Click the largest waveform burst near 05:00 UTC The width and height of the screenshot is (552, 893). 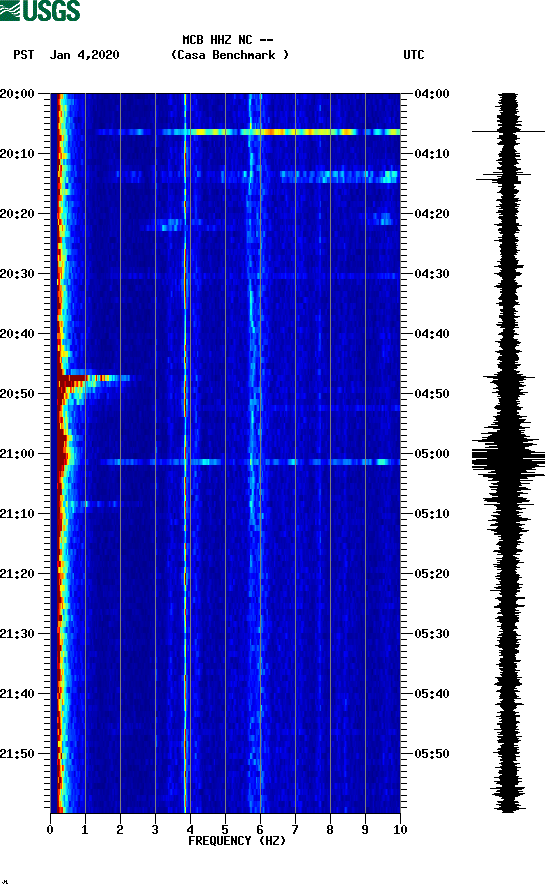click(508, 456)
